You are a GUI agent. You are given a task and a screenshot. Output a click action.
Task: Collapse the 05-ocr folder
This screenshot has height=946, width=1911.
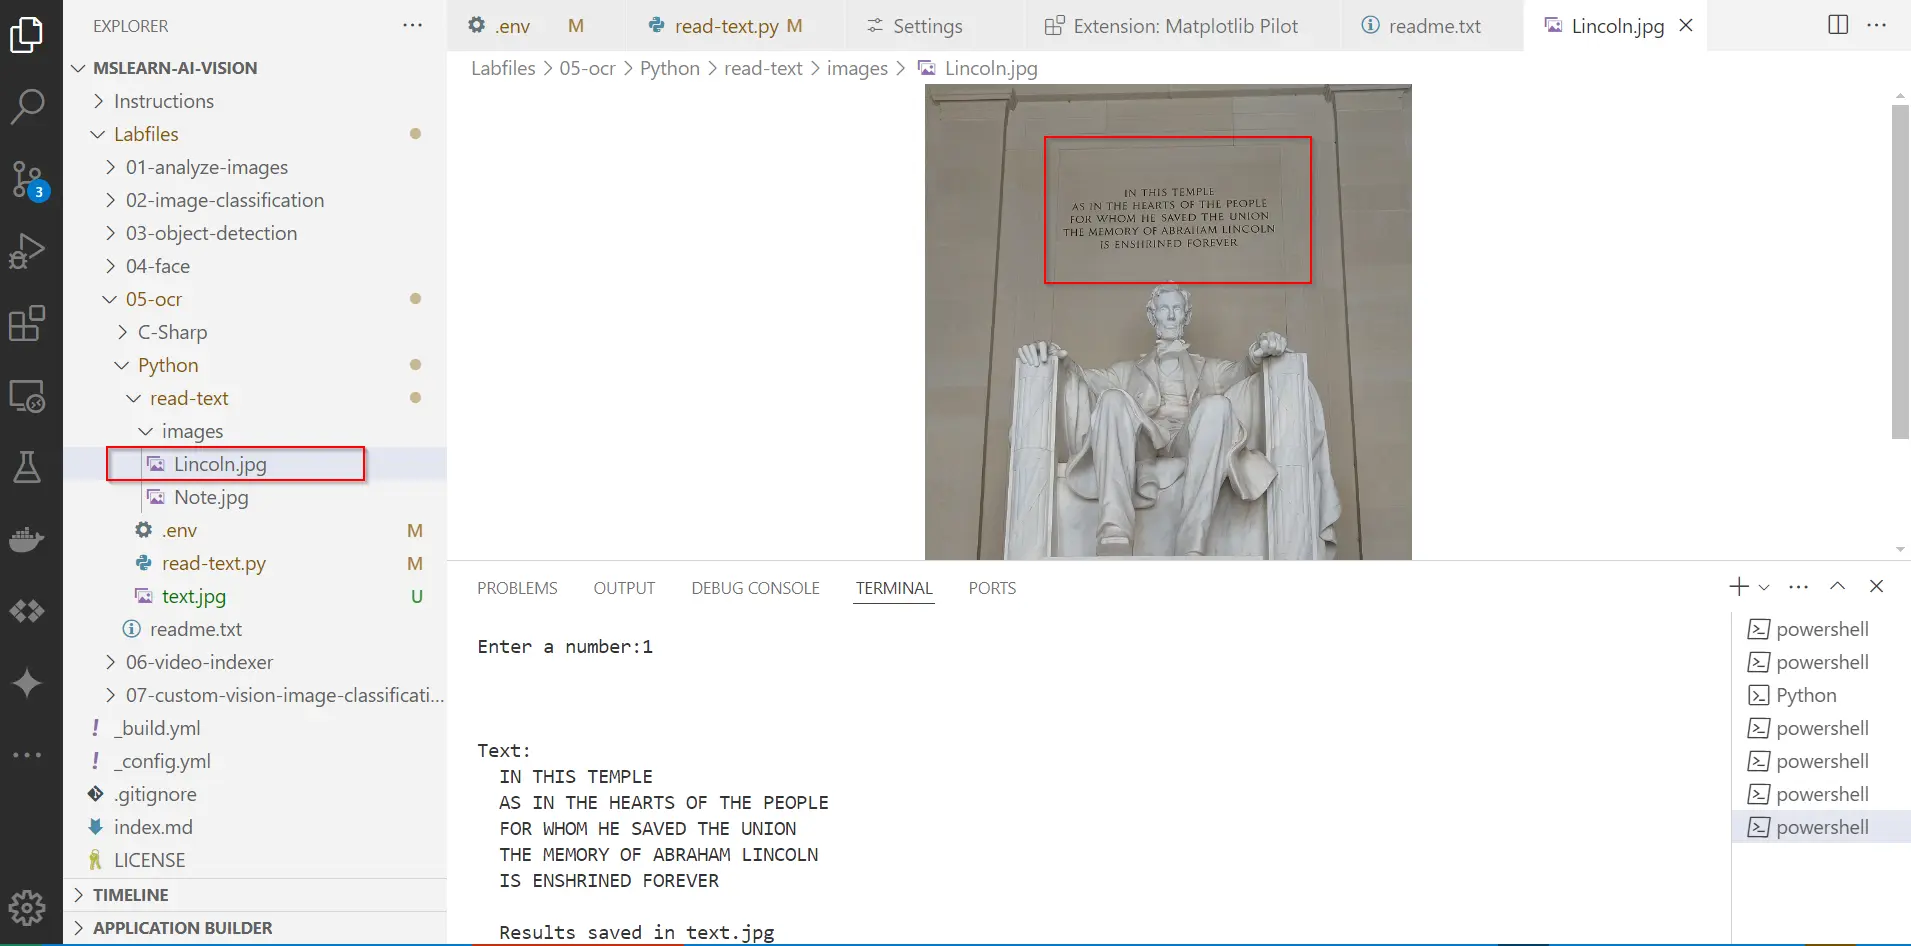tap(153, 299)
